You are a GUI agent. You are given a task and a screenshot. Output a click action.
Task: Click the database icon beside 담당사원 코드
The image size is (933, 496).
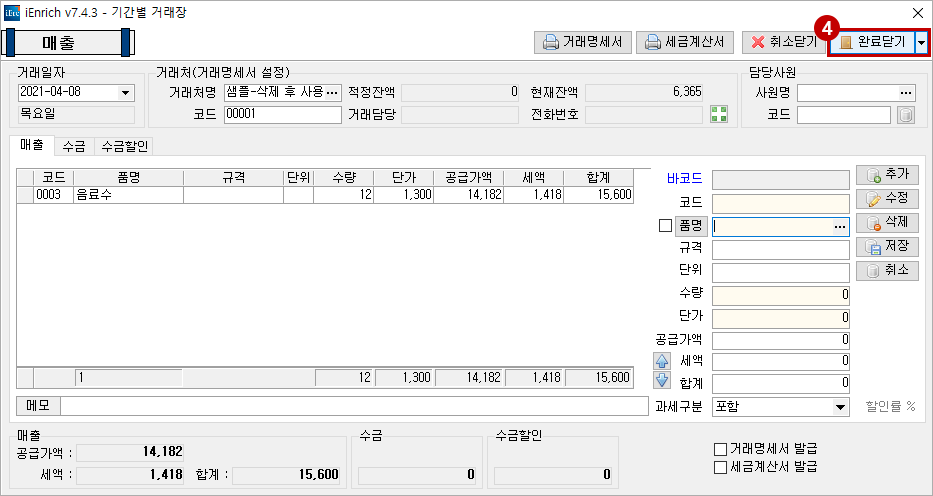(906, 114)
